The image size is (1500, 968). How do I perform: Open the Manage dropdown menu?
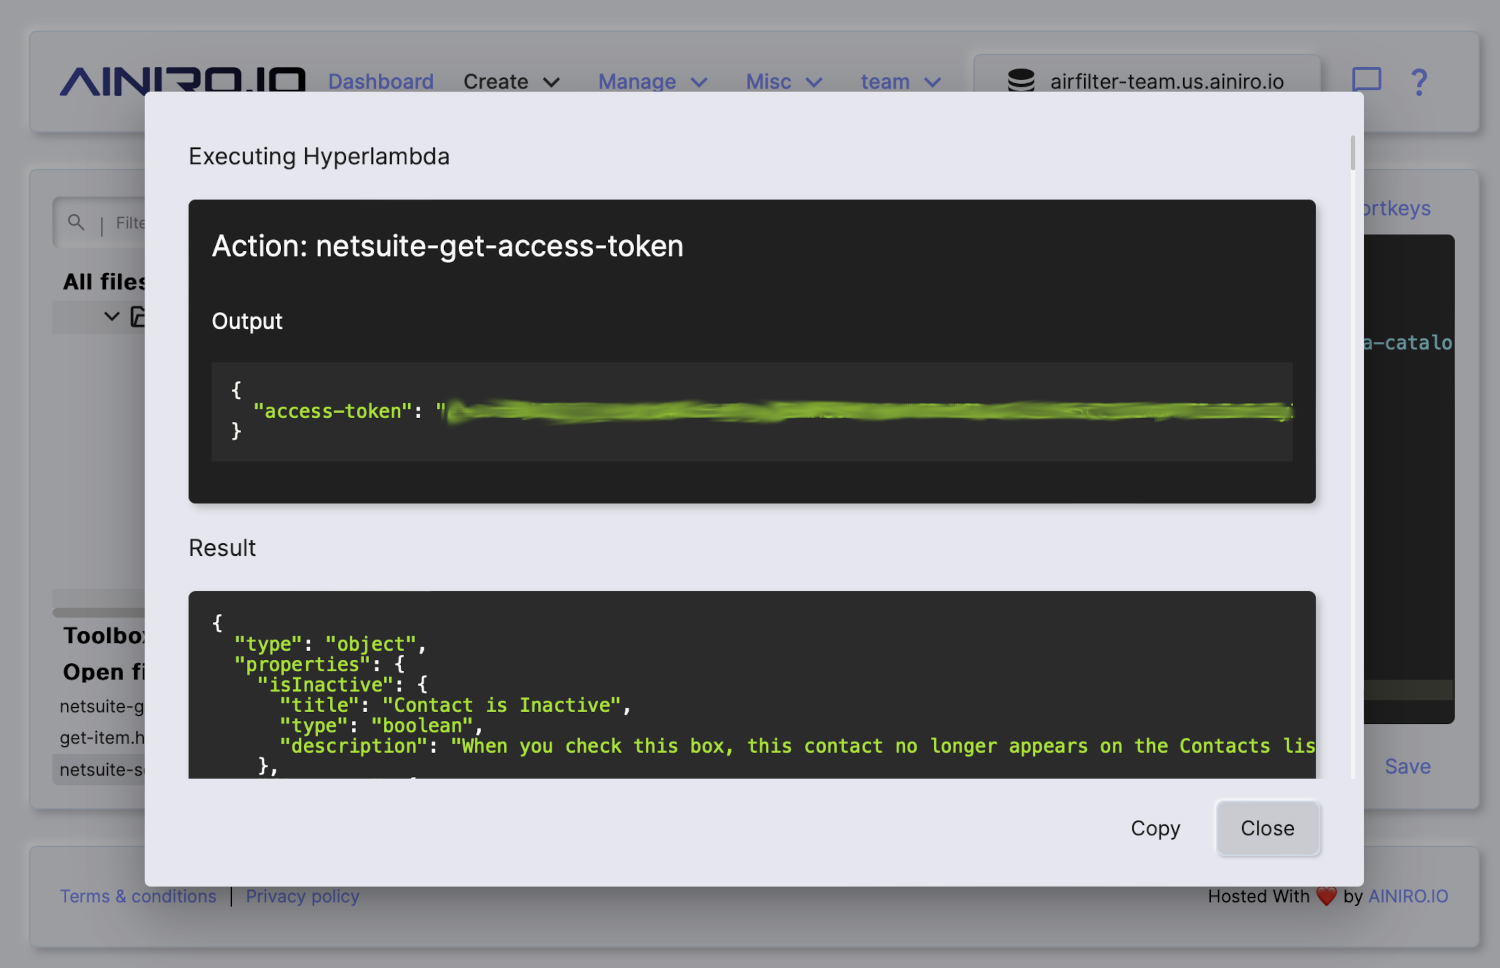tap(652, 81)
